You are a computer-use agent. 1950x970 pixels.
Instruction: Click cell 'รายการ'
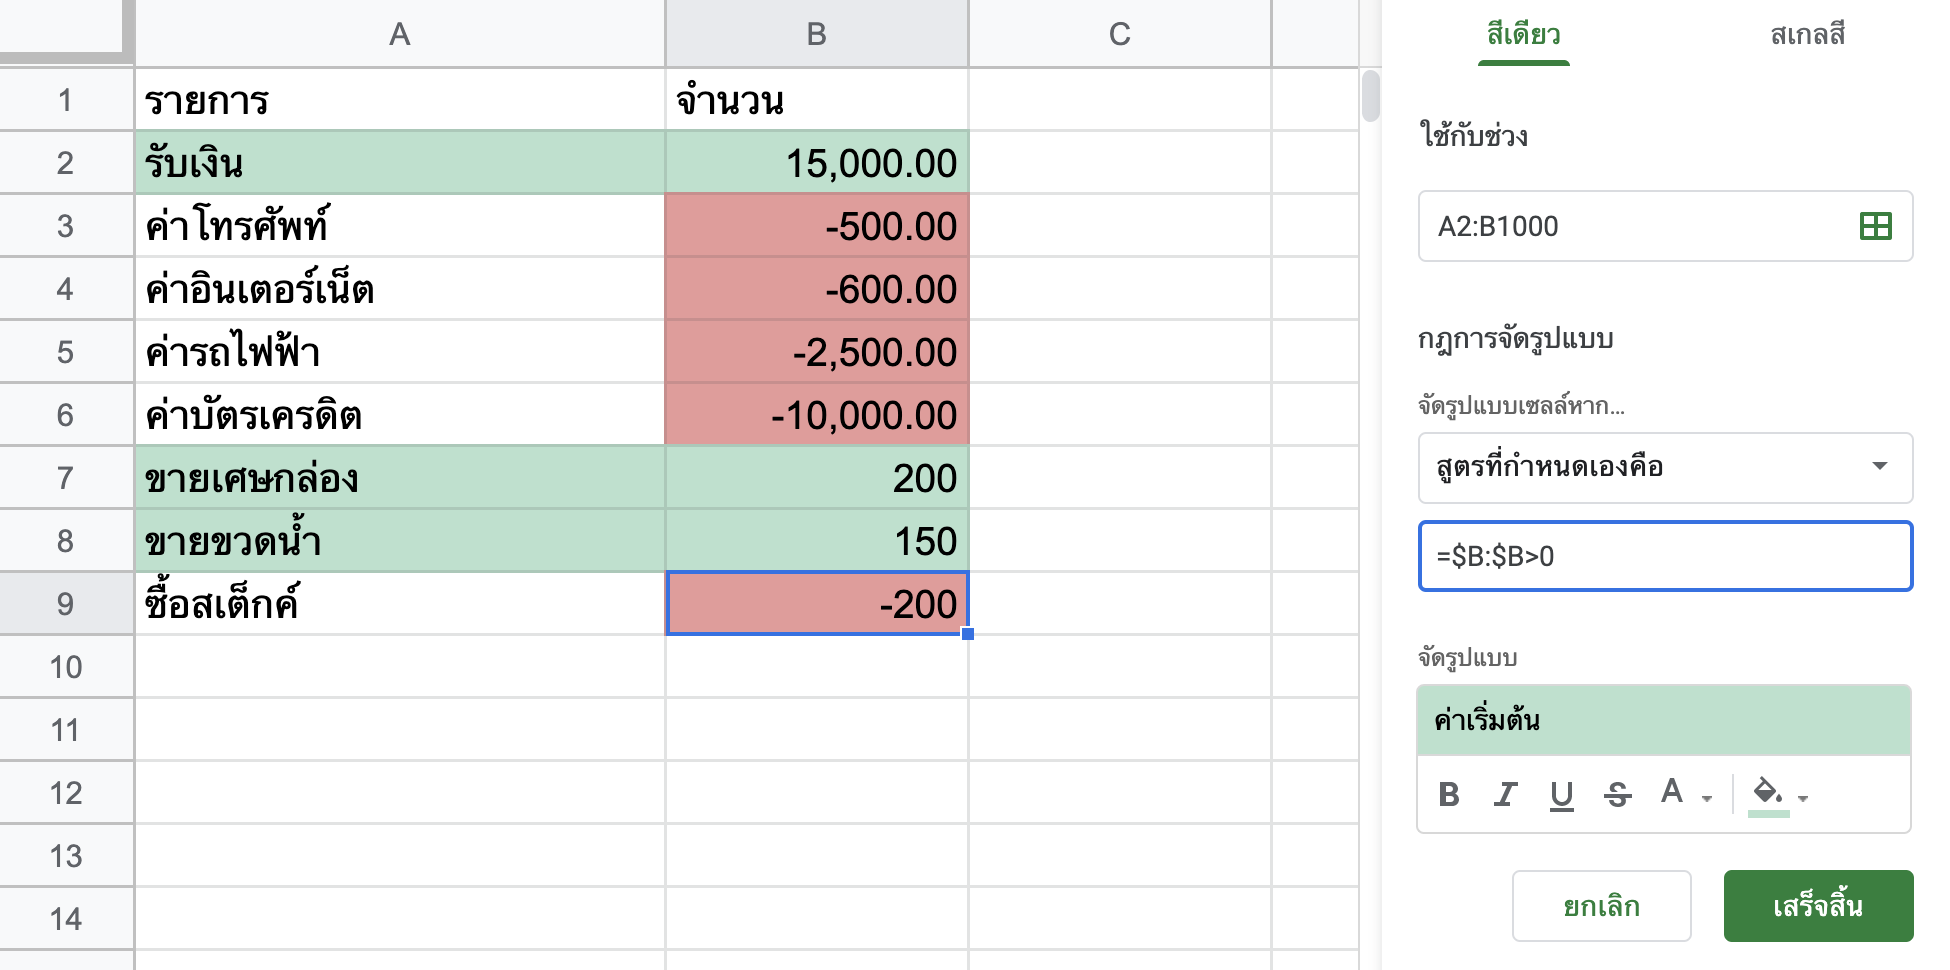pos(400,100)
